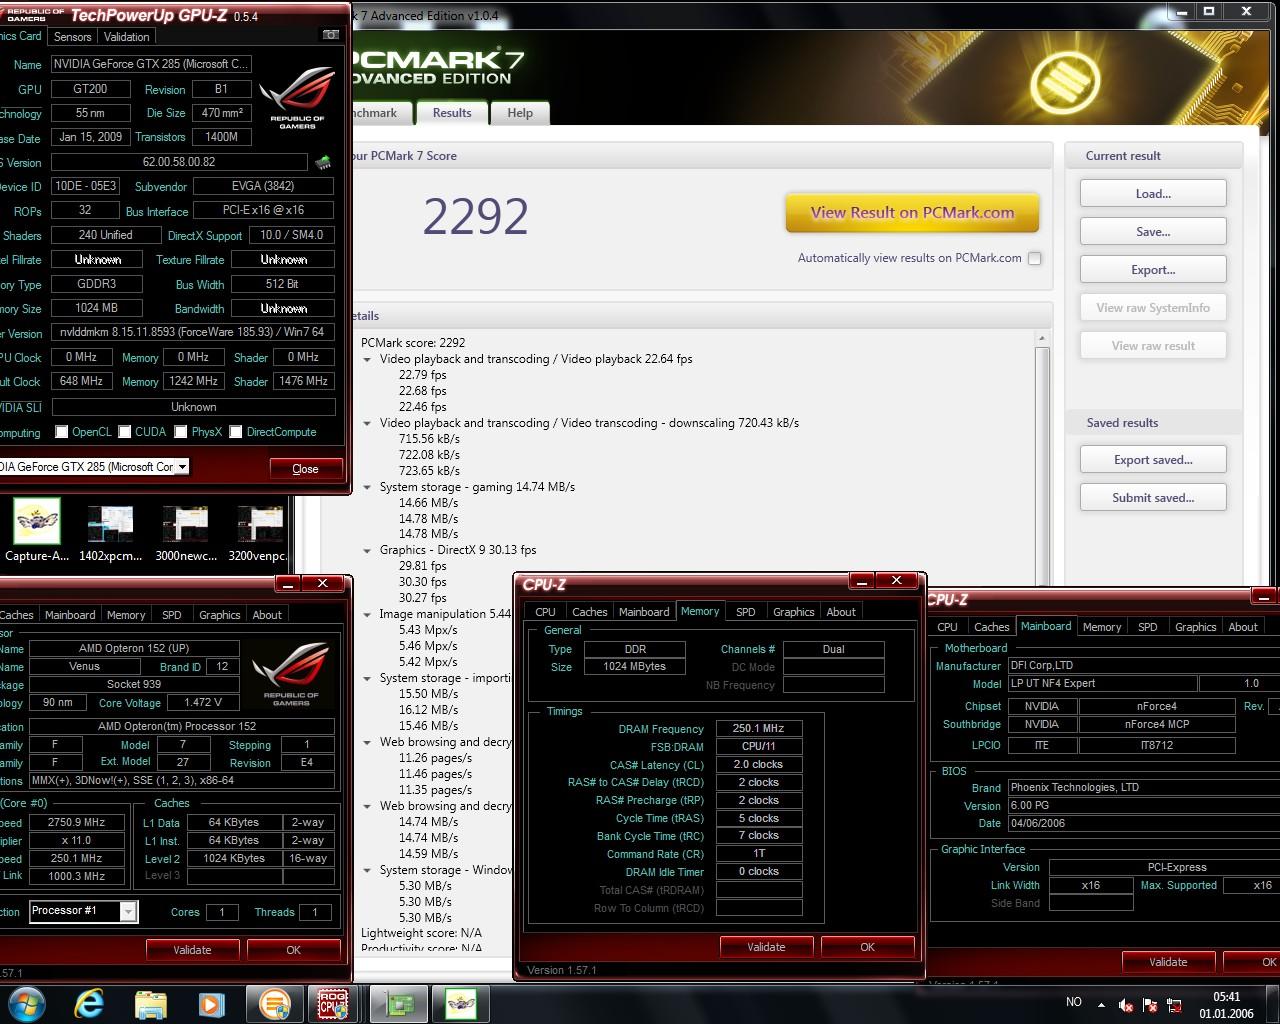The image size is (1280, 1024).
Task: Open About tab in CPU-Z CPU window
Action: (267, 615)
